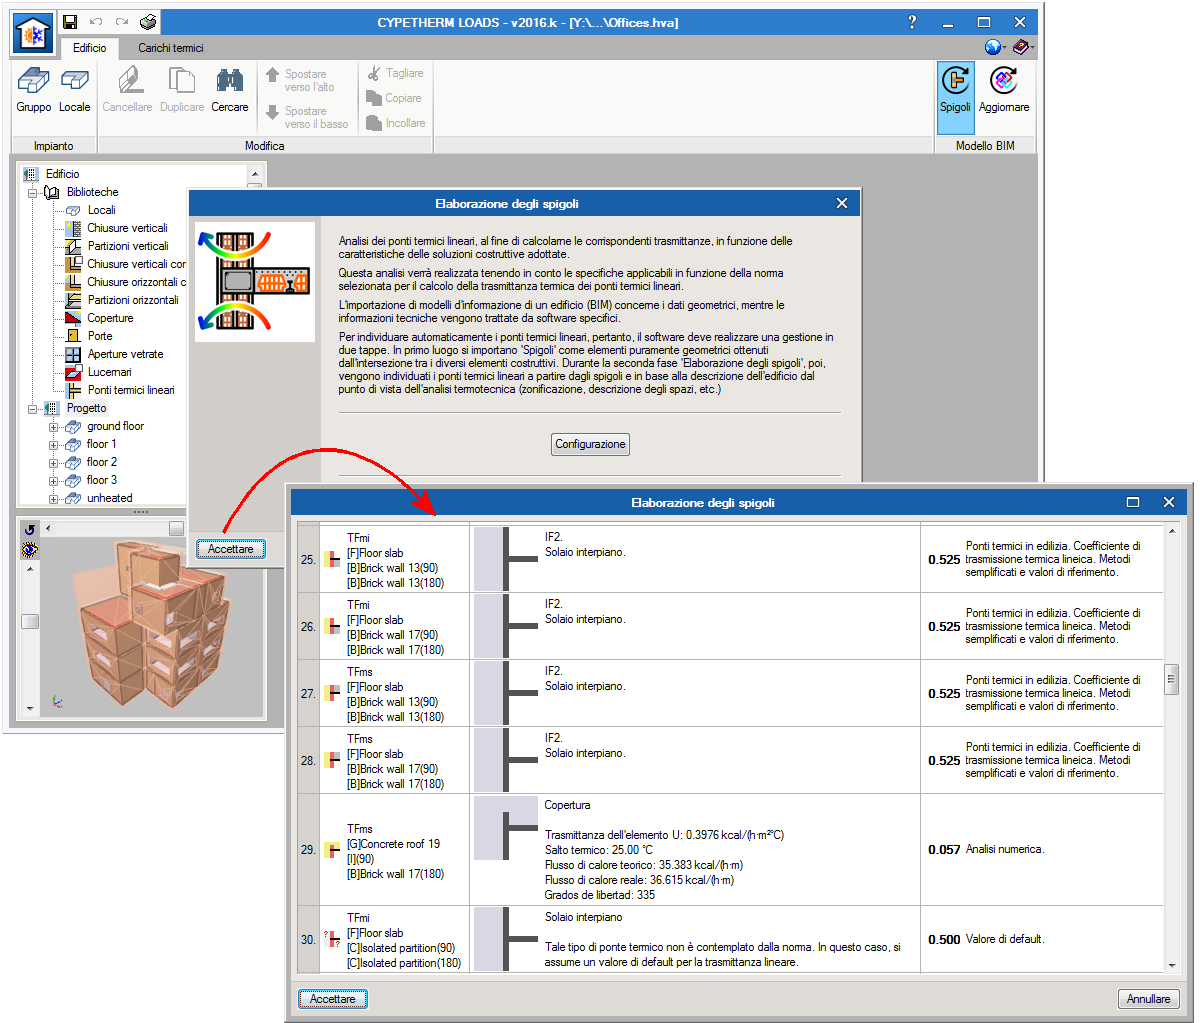Image resolution: width=1200 pixels, height=1023 pixels.
Task: Click the undo arrow in title bar
Action: coord(96,21)
